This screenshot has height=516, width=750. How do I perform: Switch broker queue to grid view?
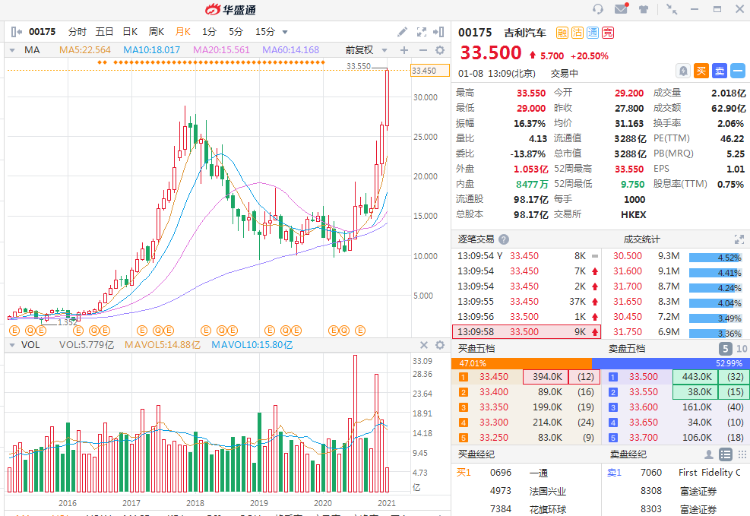(742, 454)
